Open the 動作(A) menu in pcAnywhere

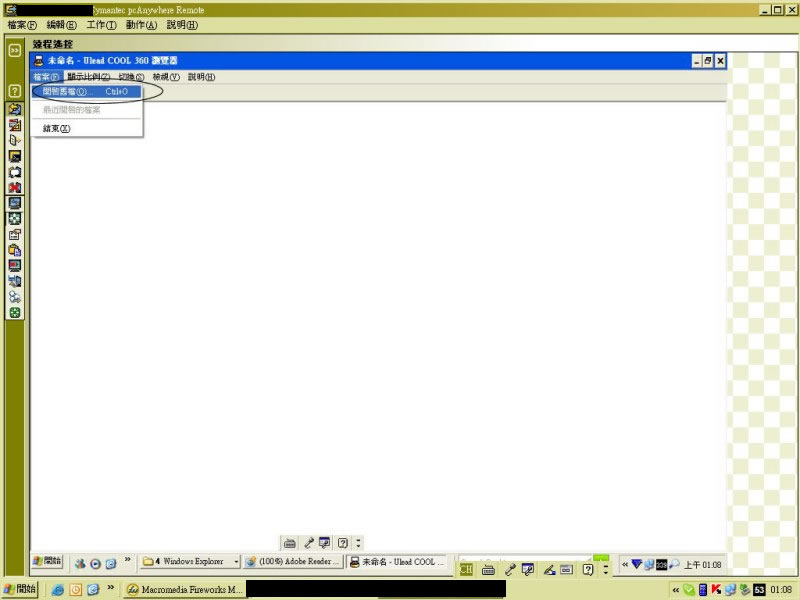(x=141, y=25)
